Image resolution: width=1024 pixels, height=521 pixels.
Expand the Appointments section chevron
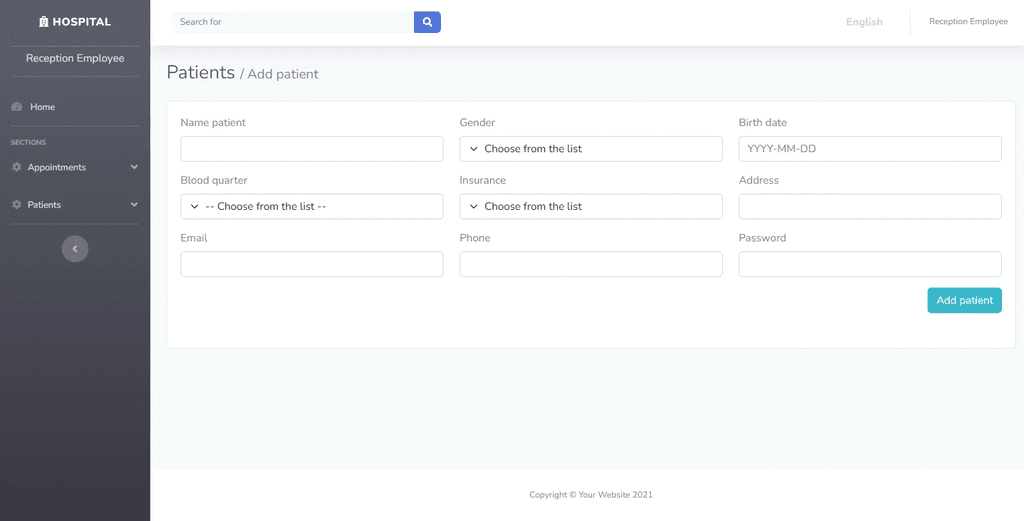(x=134, y=167)
